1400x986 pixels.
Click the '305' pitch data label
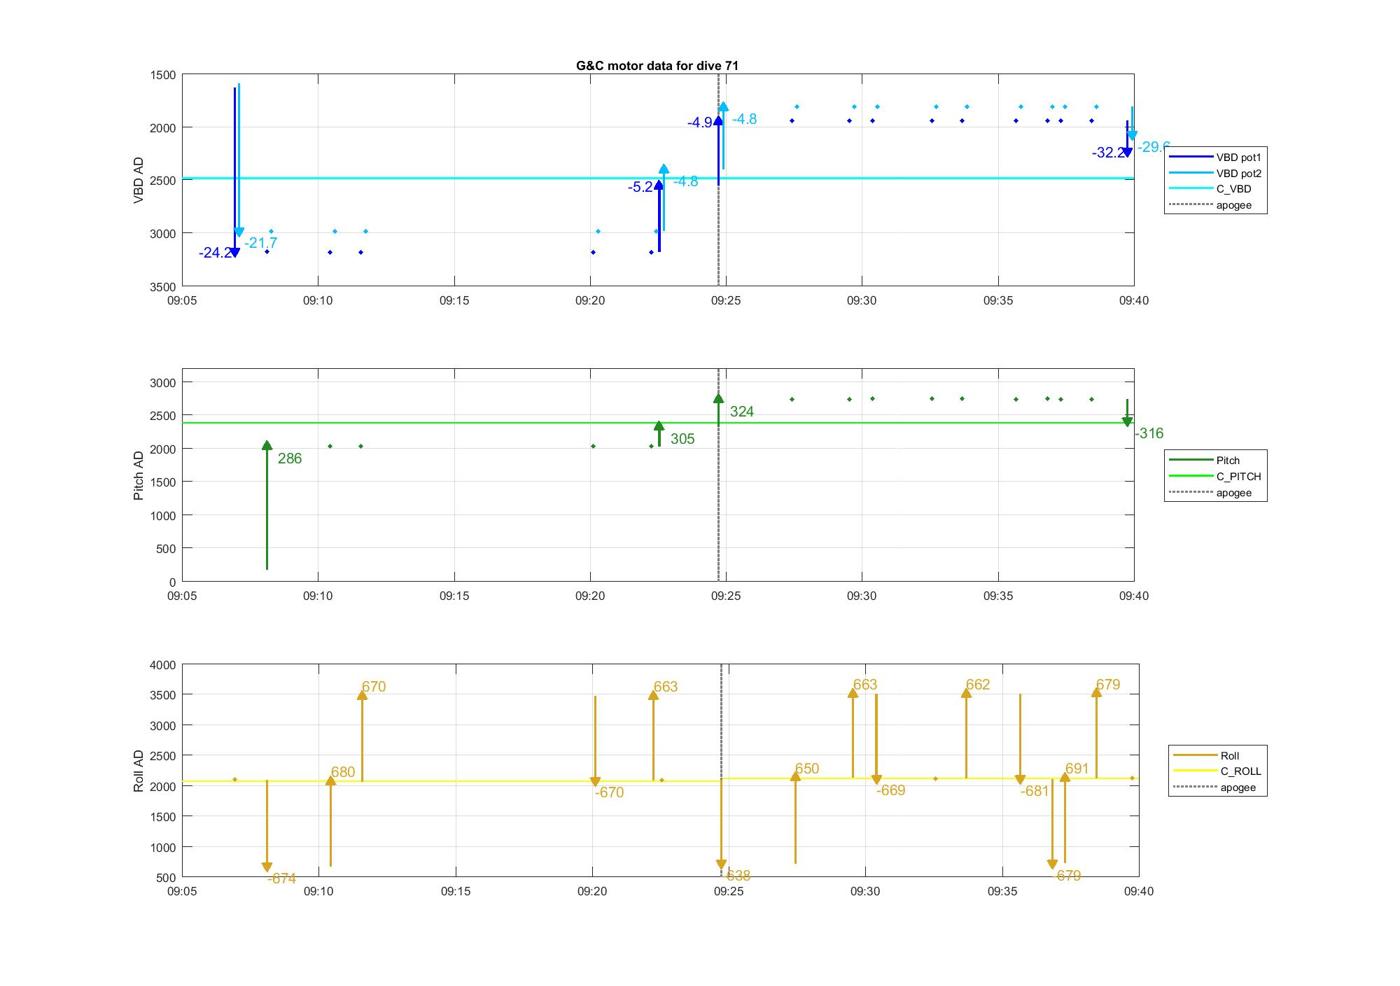tap(682, 439)
